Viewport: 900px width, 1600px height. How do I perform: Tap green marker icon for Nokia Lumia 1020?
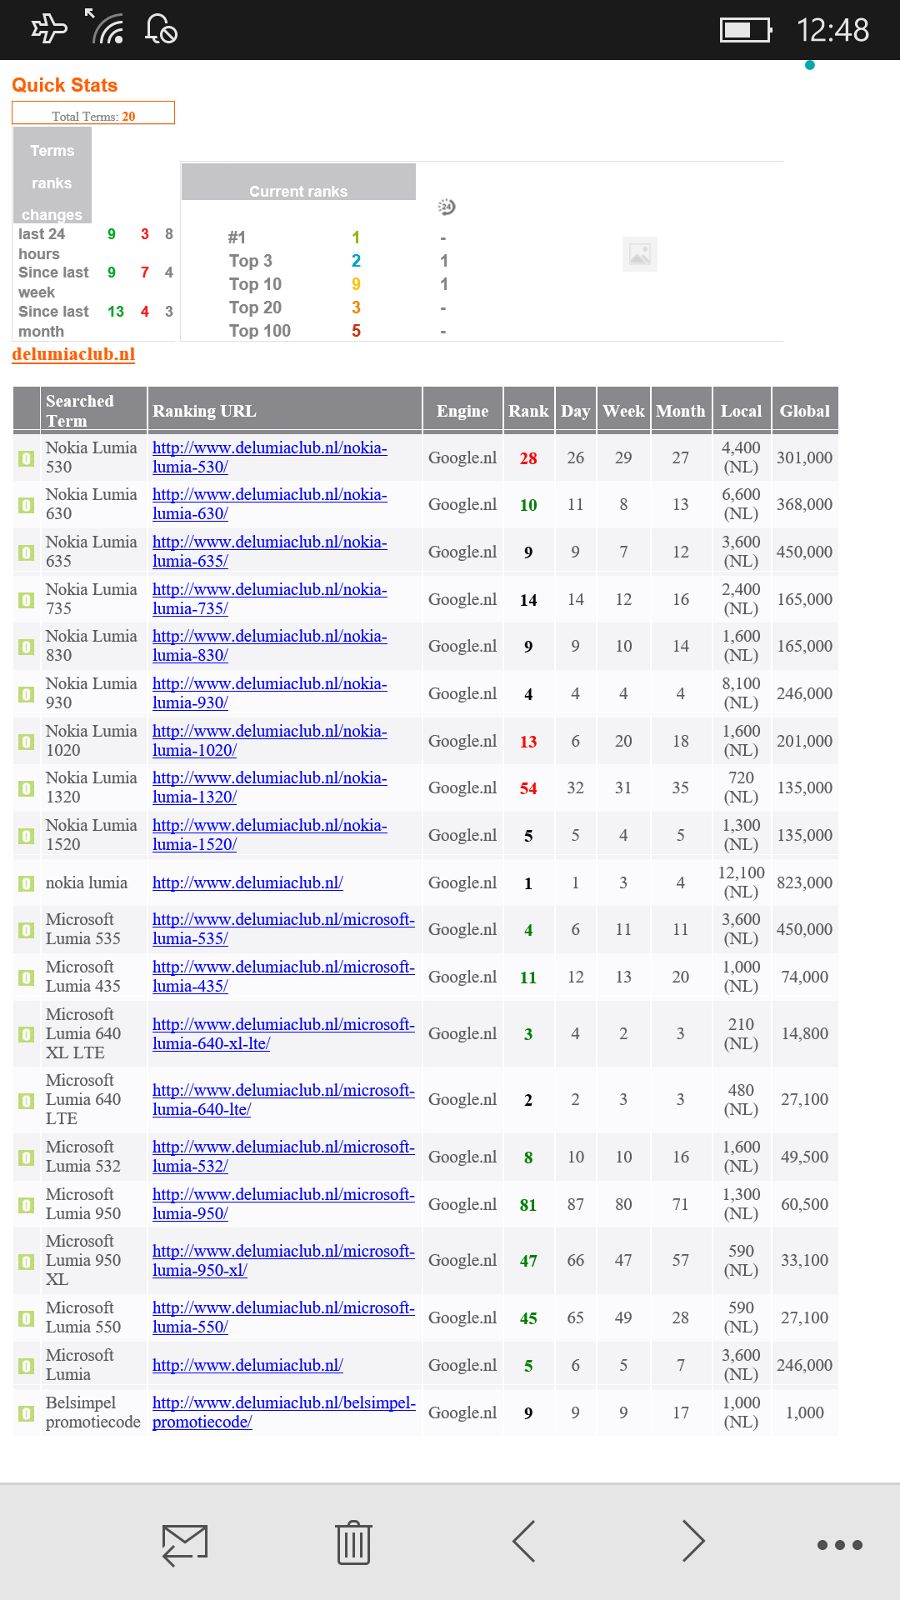pyautogui.click(x=27, y=742)
